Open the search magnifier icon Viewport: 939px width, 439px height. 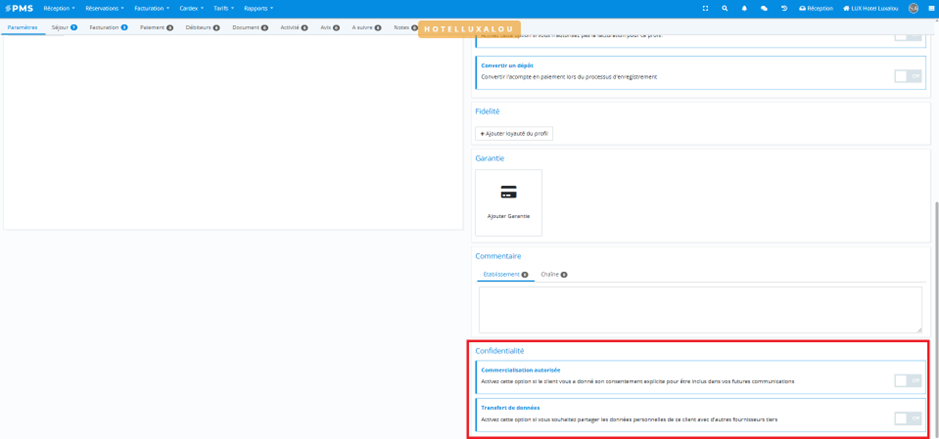point(725,8)
